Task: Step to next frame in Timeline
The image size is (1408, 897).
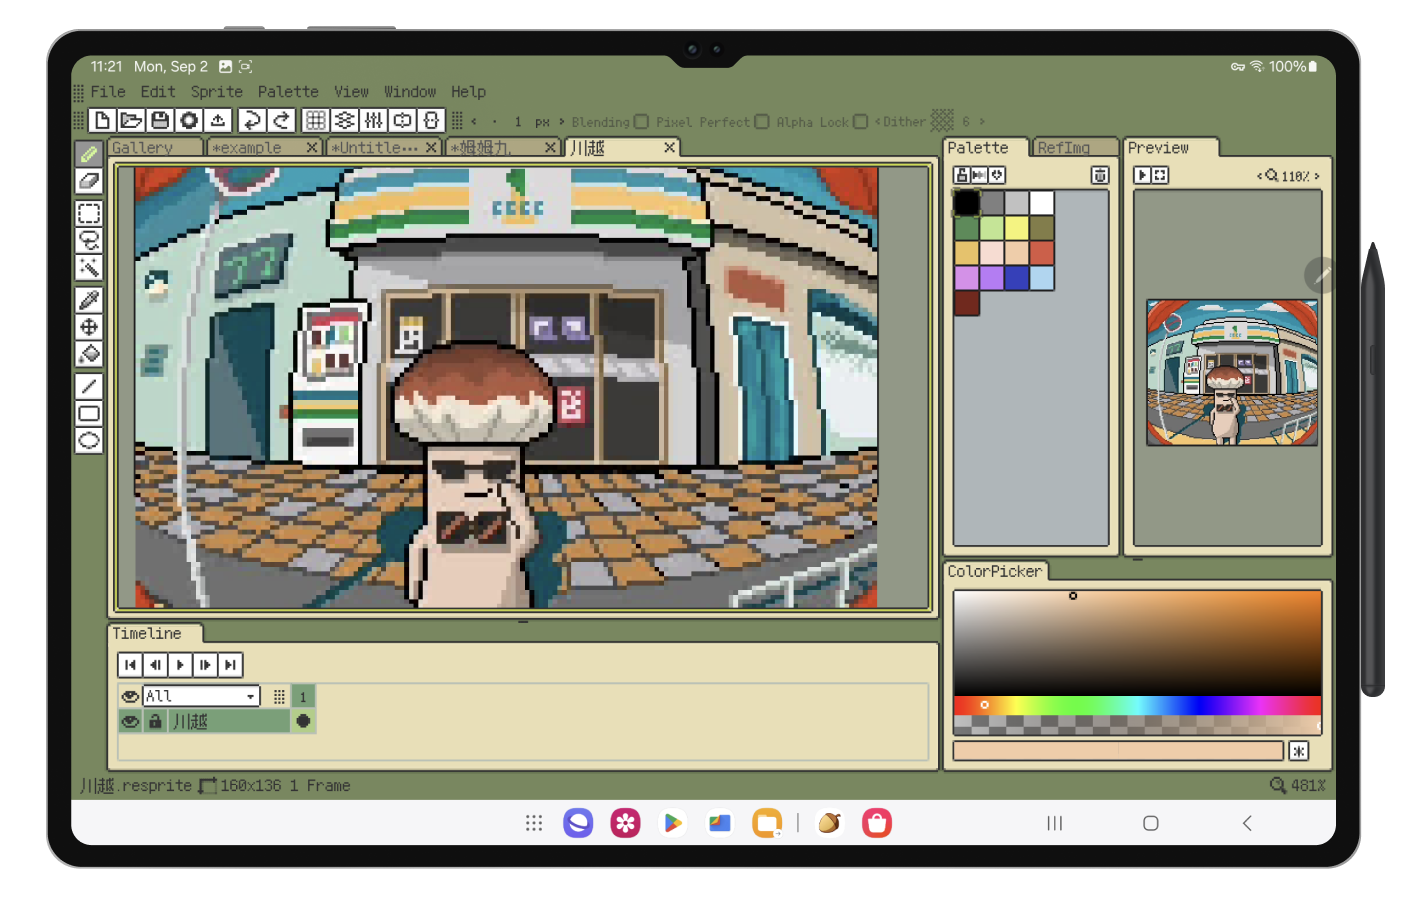Action: click(x=206, y=665)
